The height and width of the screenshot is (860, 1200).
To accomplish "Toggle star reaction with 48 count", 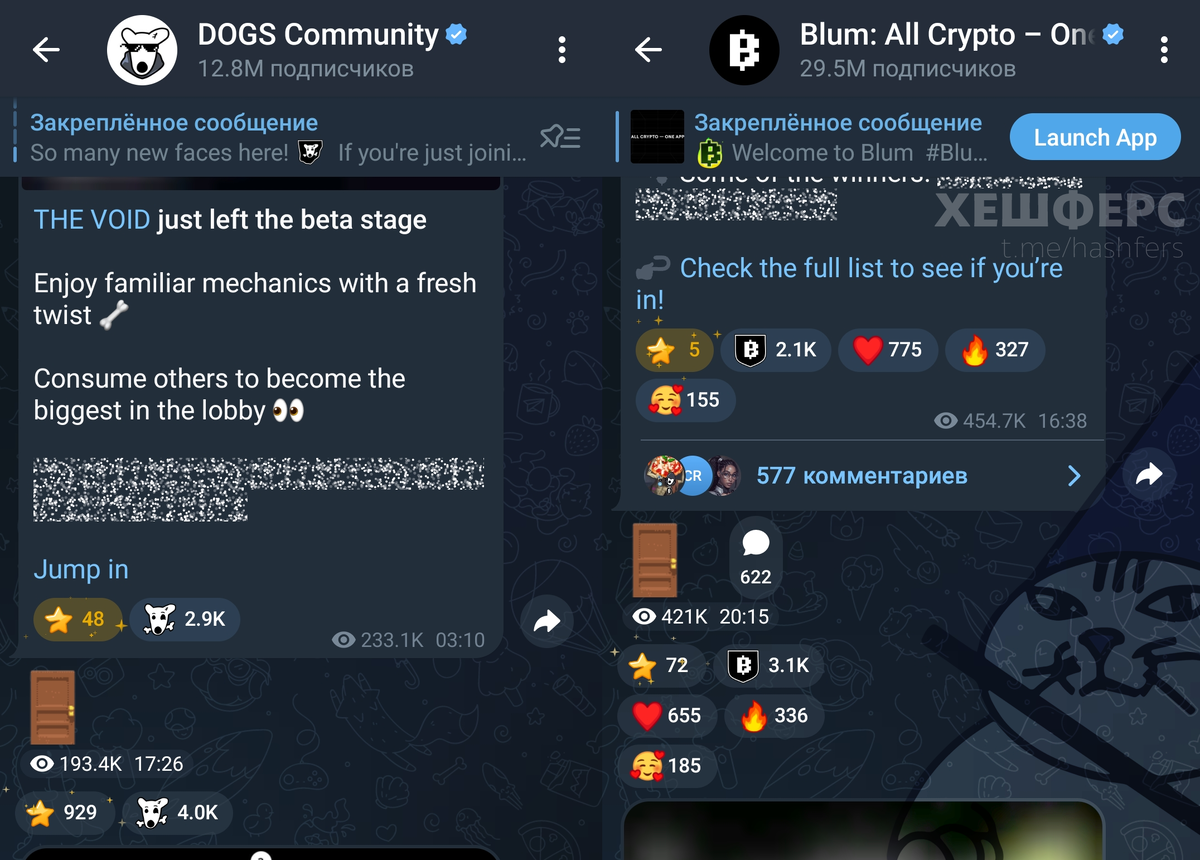I will 78,620.
